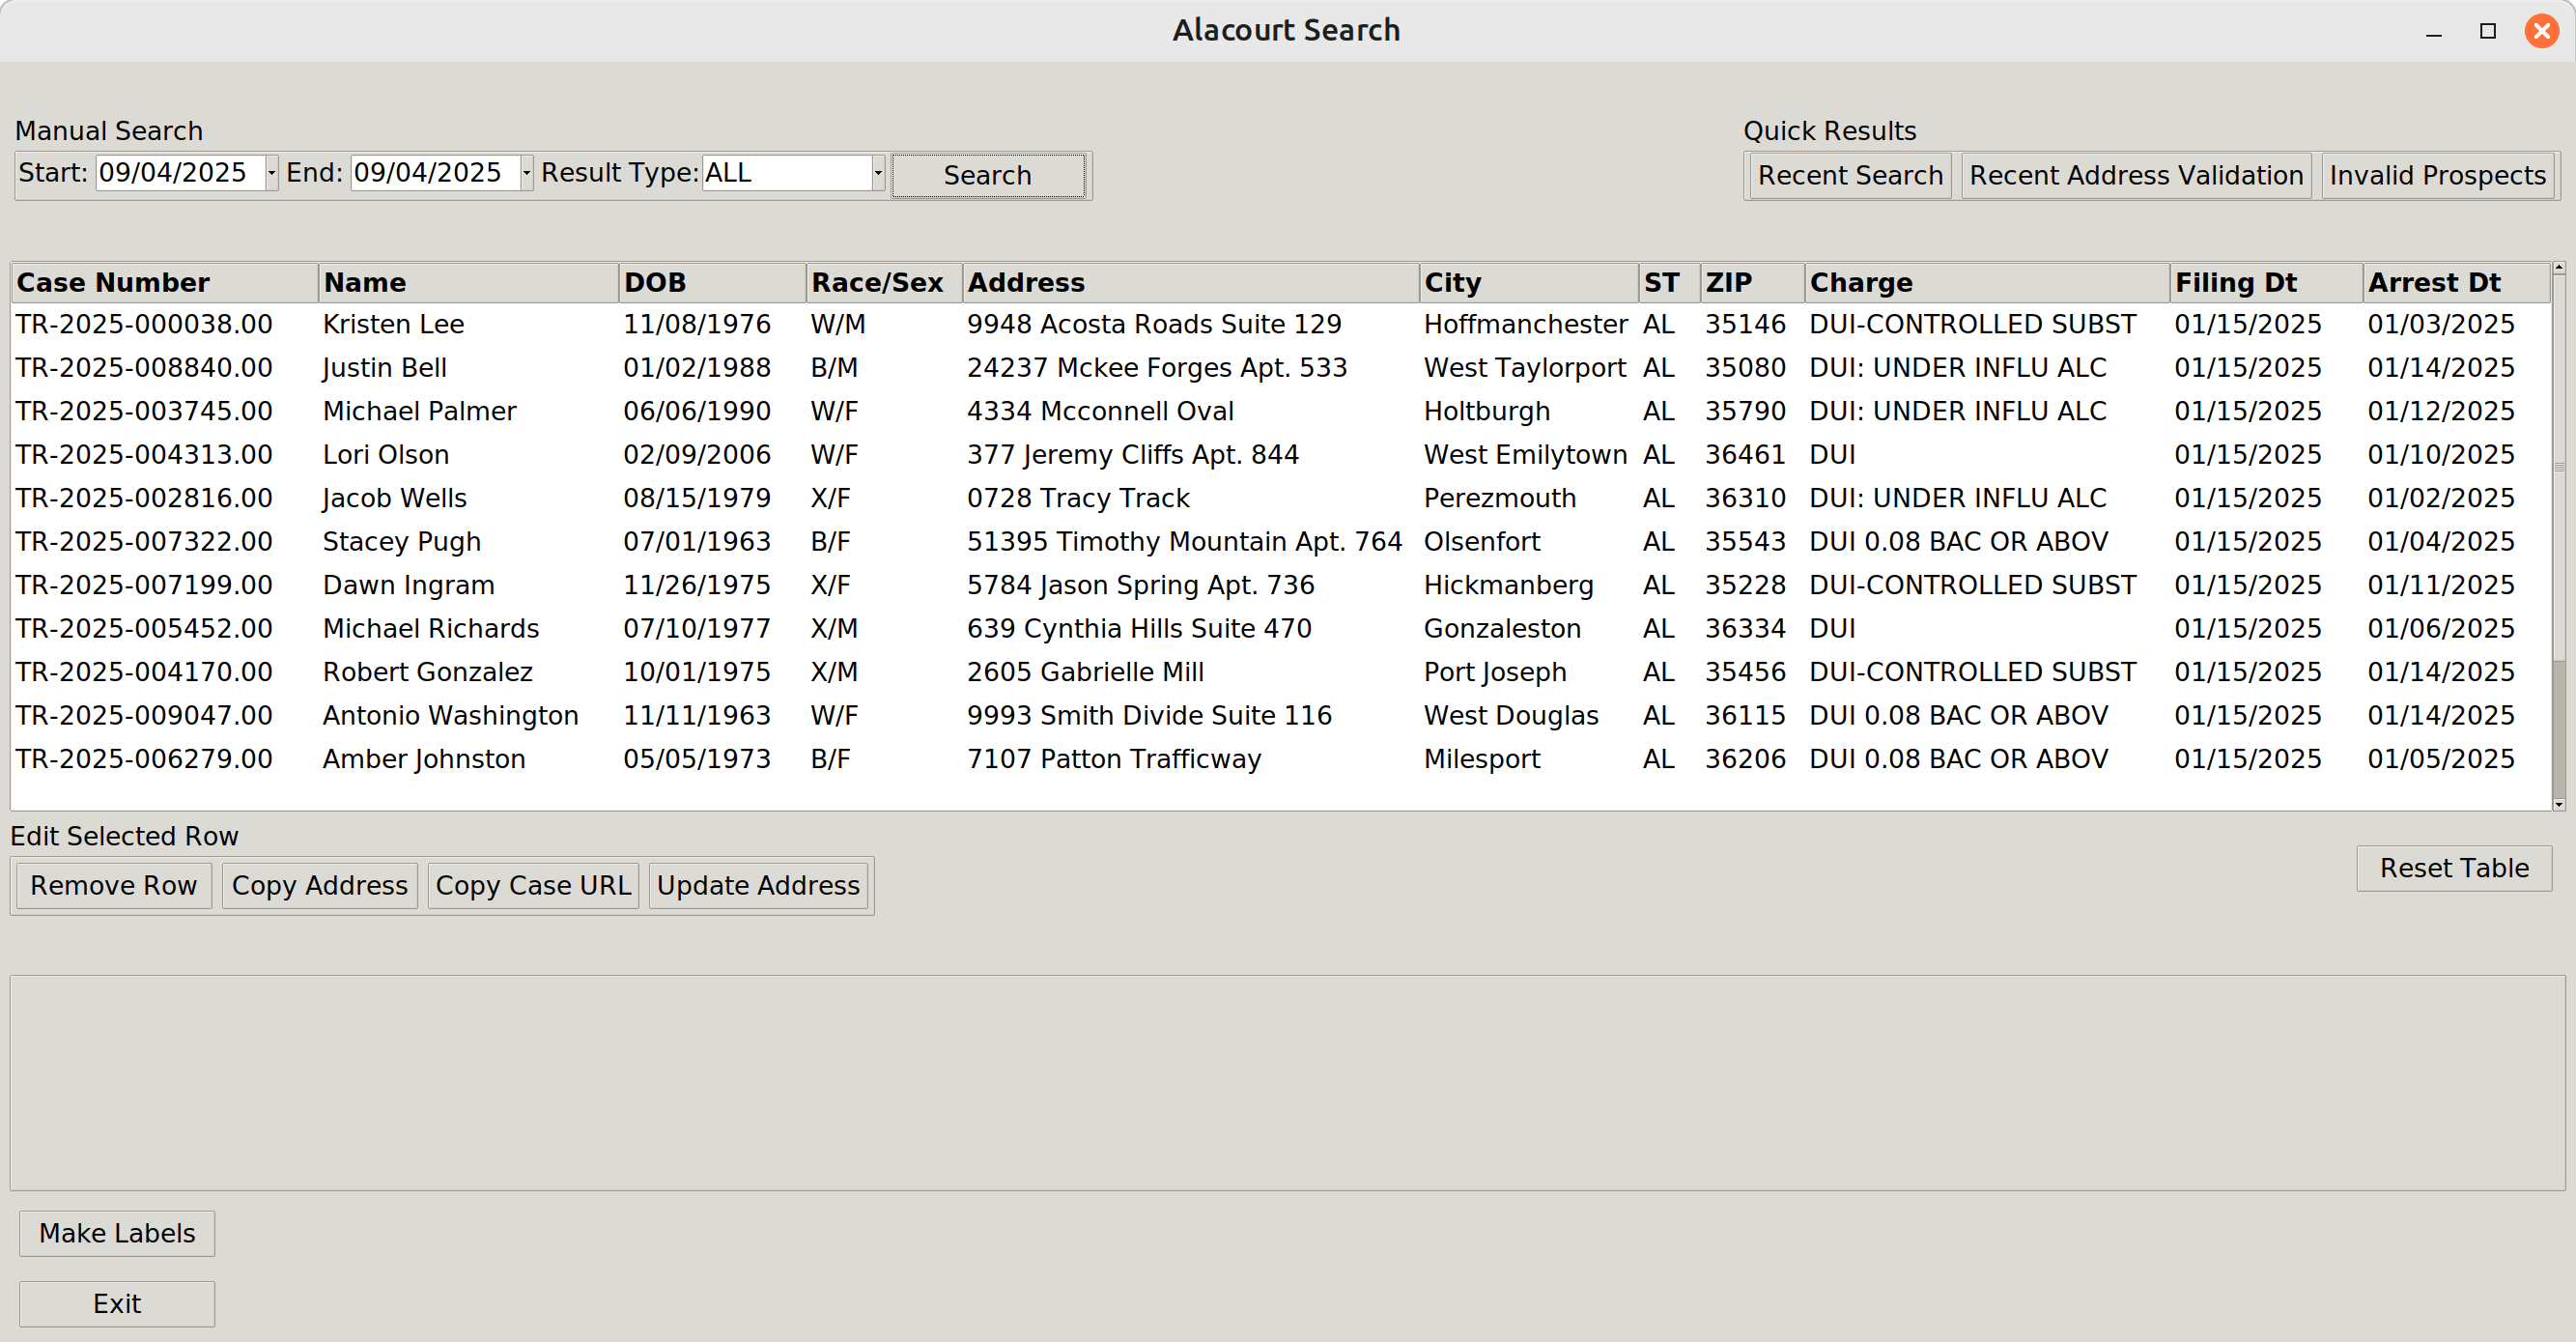Close the Alacourt Search window

(x=2542, y=31)
